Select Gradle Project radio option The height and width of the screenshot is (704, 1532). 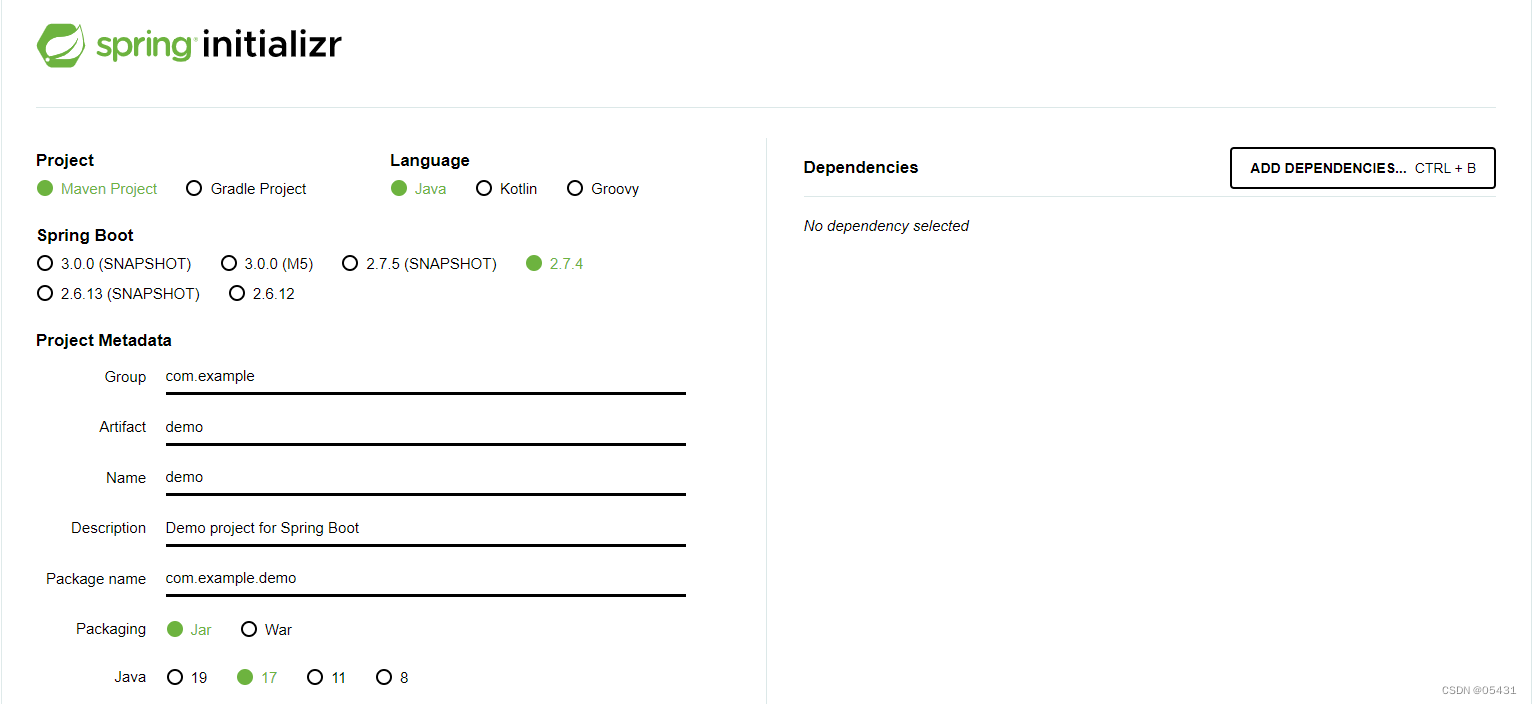point(246,189)
